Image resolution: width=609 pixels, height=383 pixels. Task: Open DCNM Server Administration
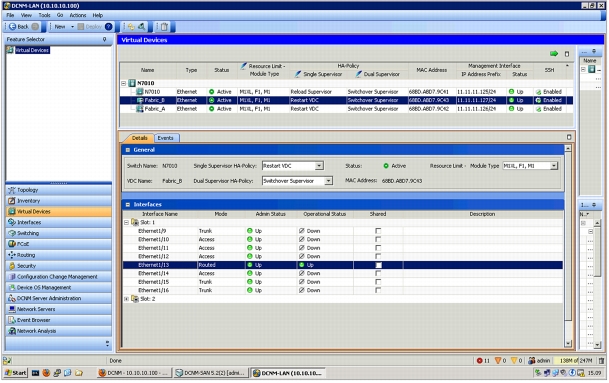coord(58,299)
